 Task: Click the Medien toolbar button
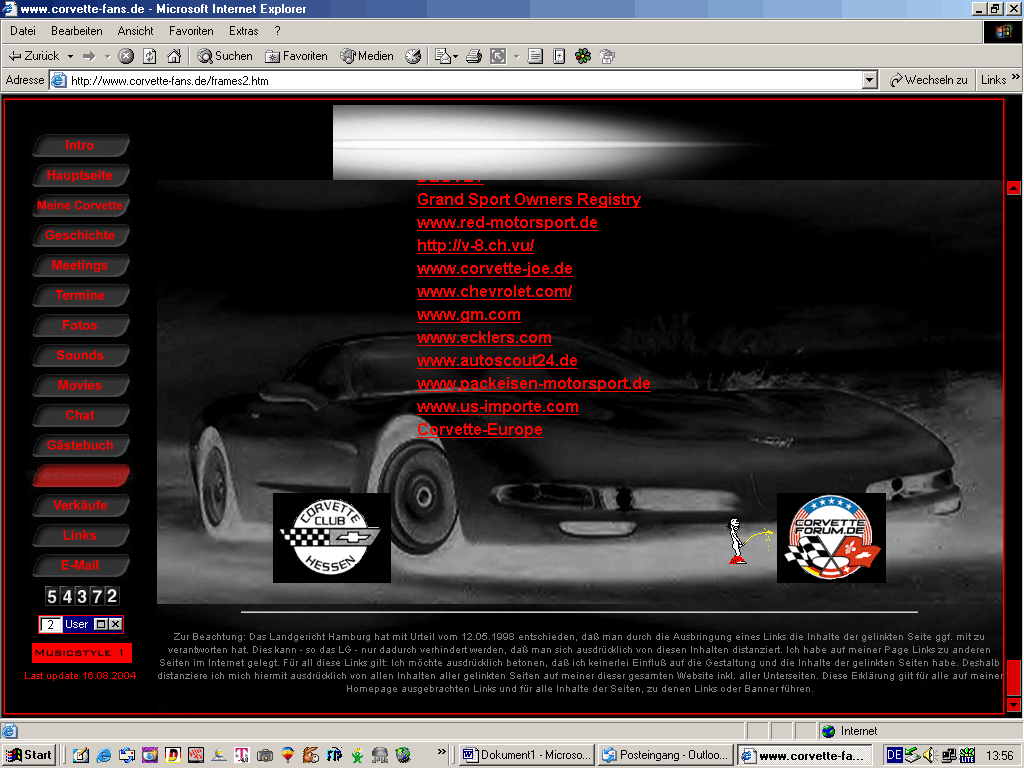367,56
